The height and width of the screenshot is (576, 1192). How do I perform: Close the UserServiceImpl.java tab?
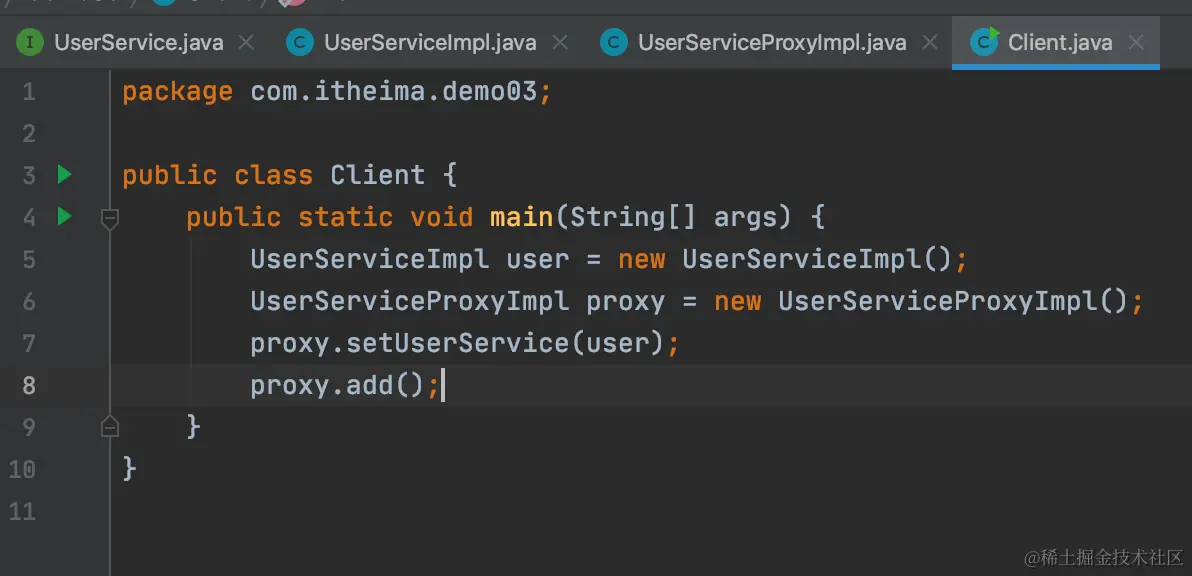click(x=560, y=43)
